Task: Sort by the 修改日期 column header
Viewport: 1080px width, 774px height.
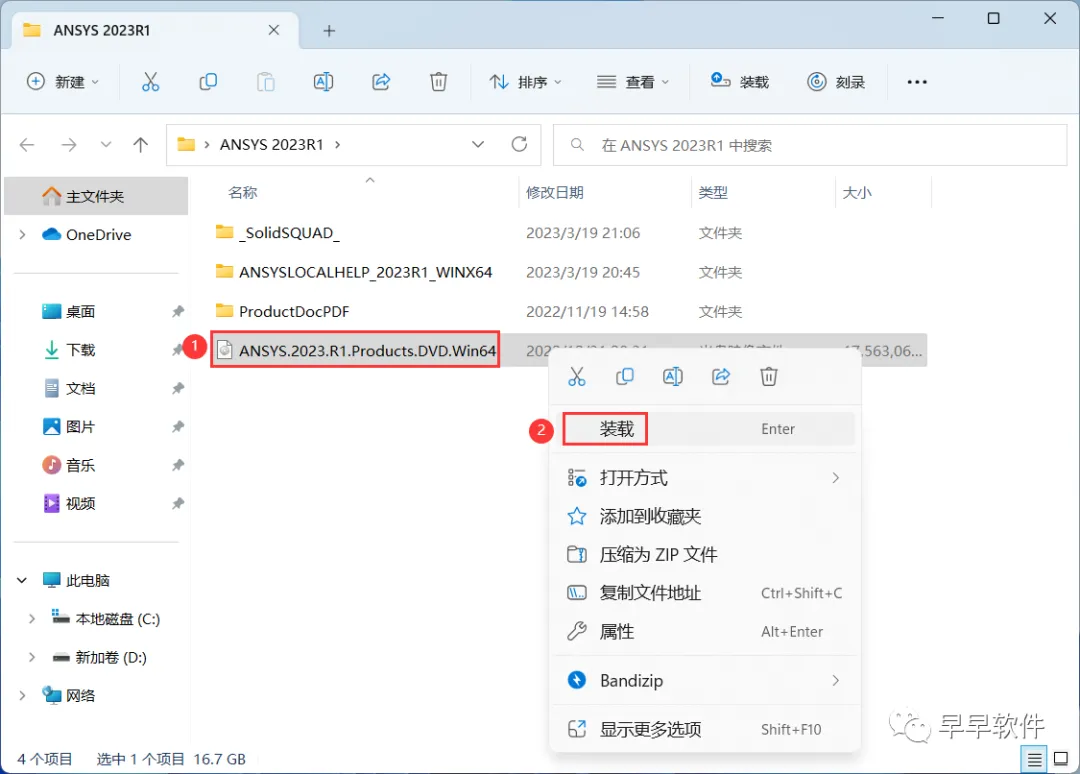Action: [554, 193]
